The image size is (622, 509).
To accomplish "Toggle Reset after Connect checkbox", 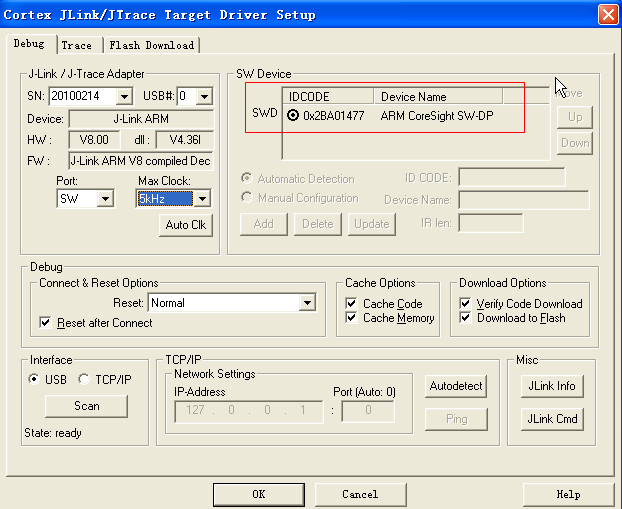I will point(45,322).
